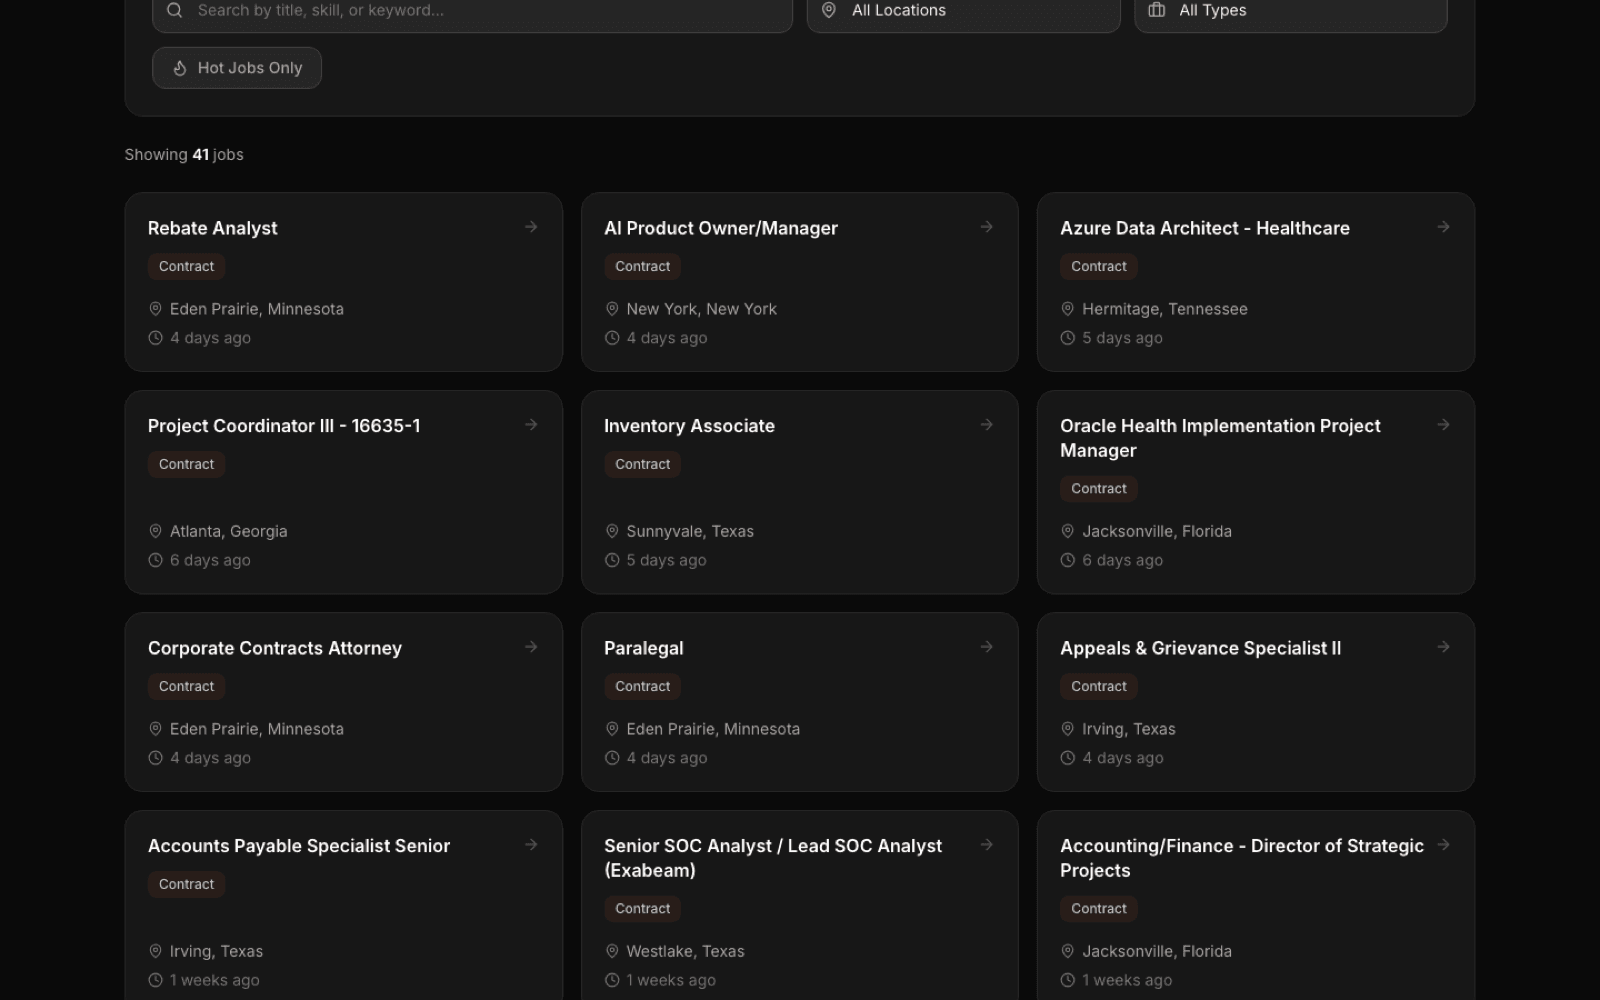Open Appeals & Grievance Specialist II job
1600x1000 pixels.
coord(1201,648)
